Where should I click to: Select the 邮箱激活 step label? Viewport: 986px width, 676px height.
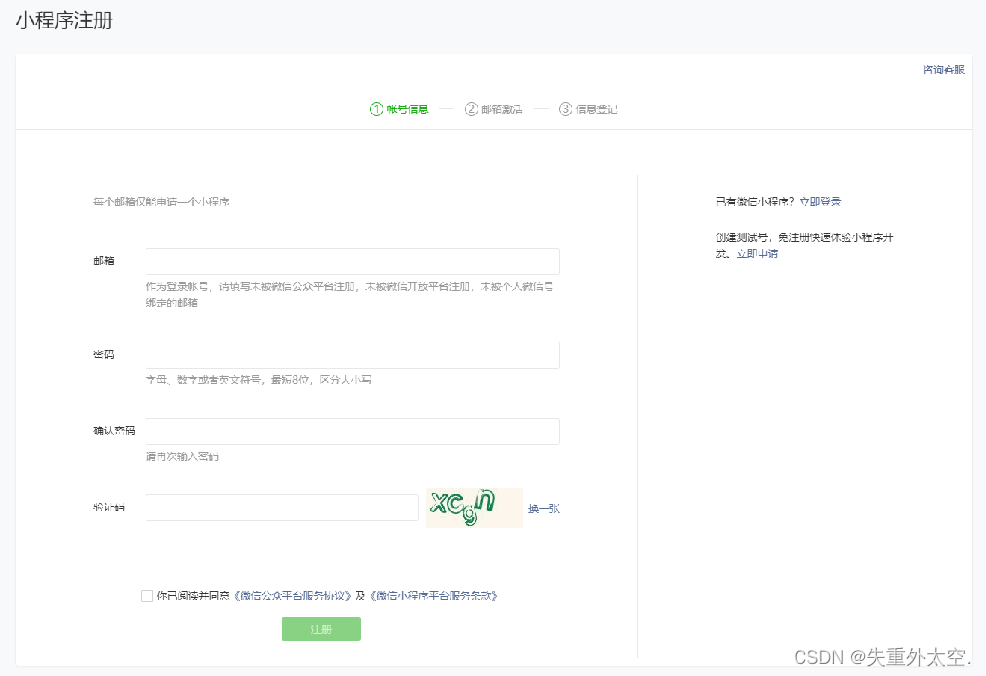500,110
